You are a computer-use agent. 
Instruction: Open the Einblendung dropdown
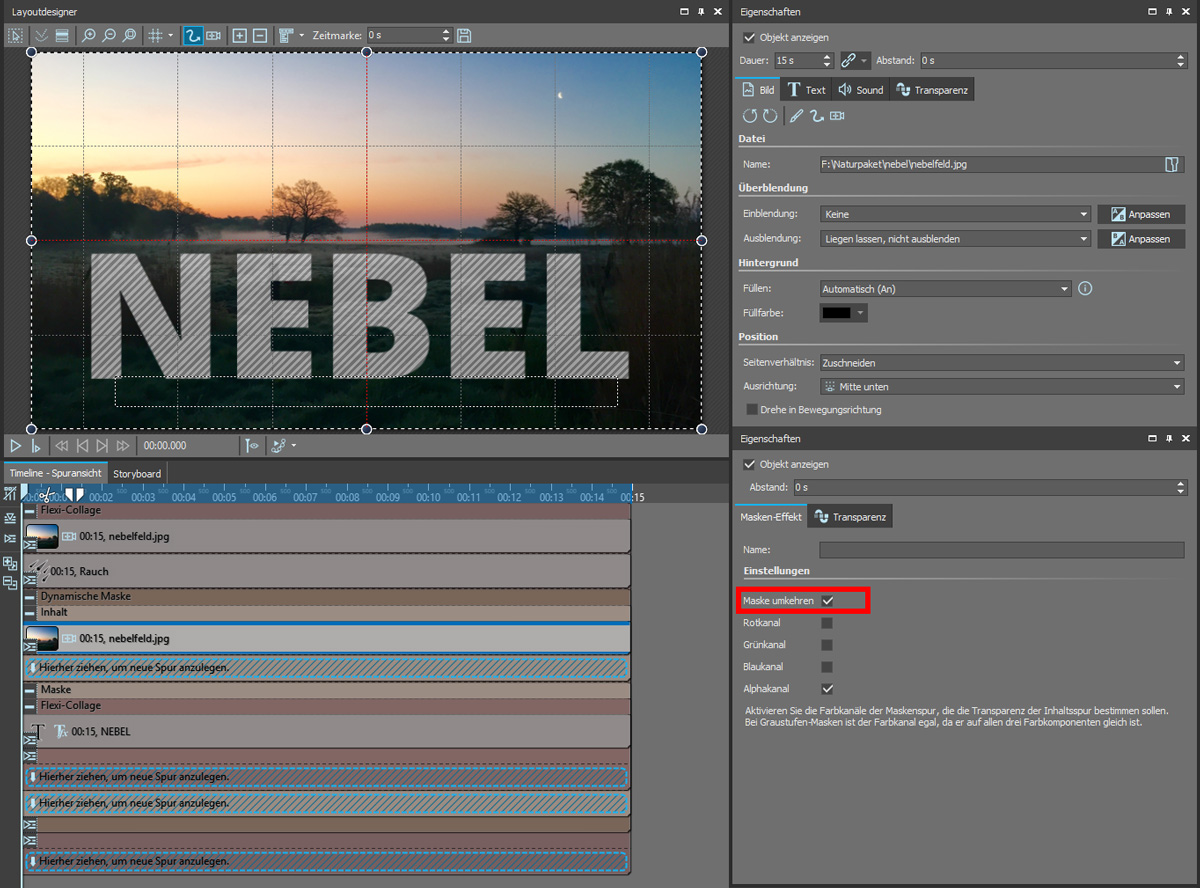tap(954, 214)
